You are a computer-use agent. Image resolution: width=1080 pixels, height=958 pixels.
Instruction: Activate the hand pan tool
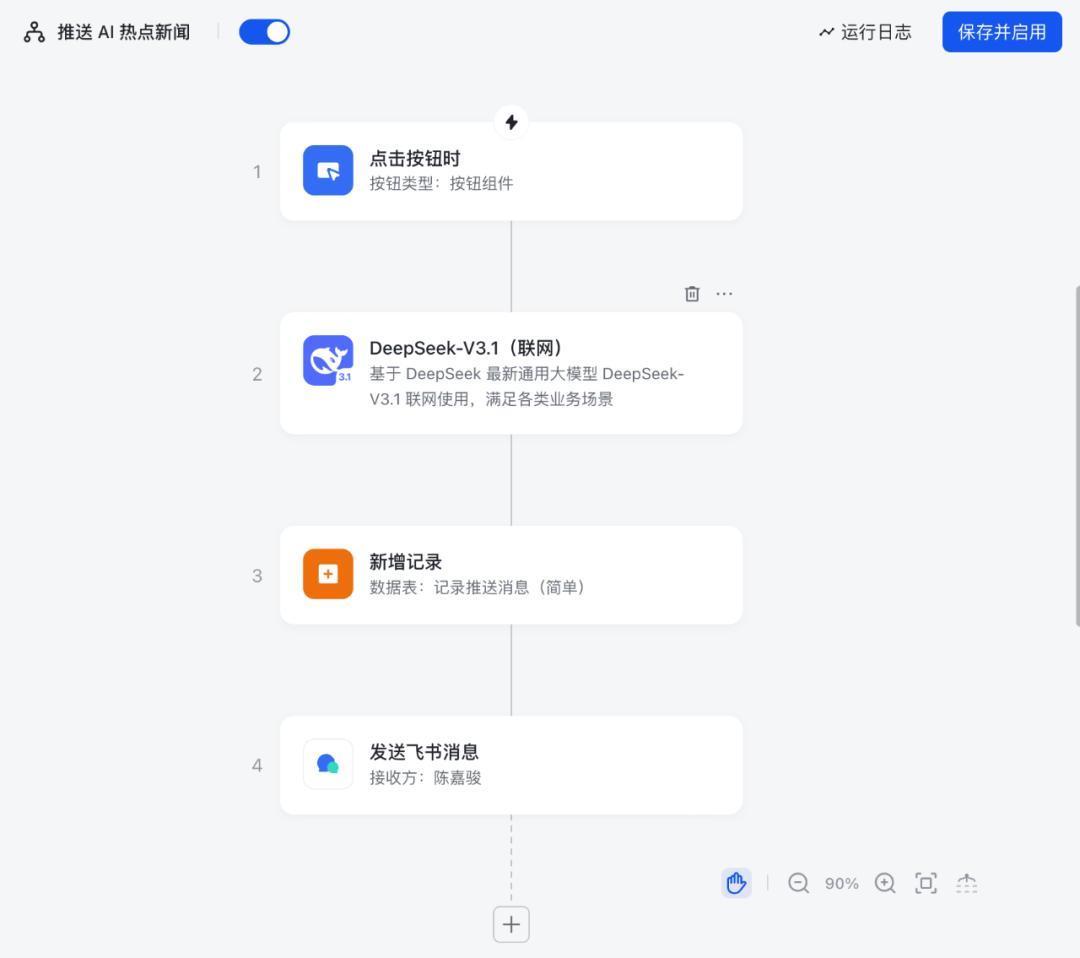pos(736,883)
